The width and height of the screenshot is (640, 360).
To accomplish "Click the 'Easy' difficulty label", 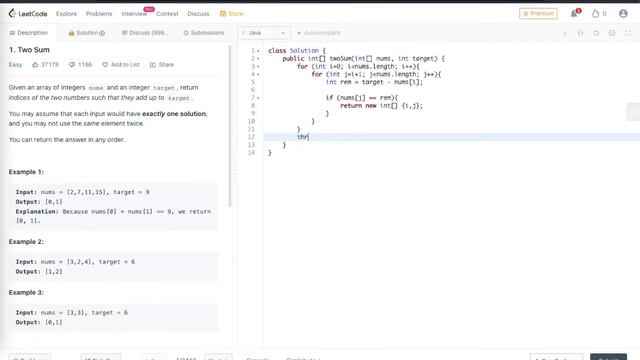I will click(16, 64).
